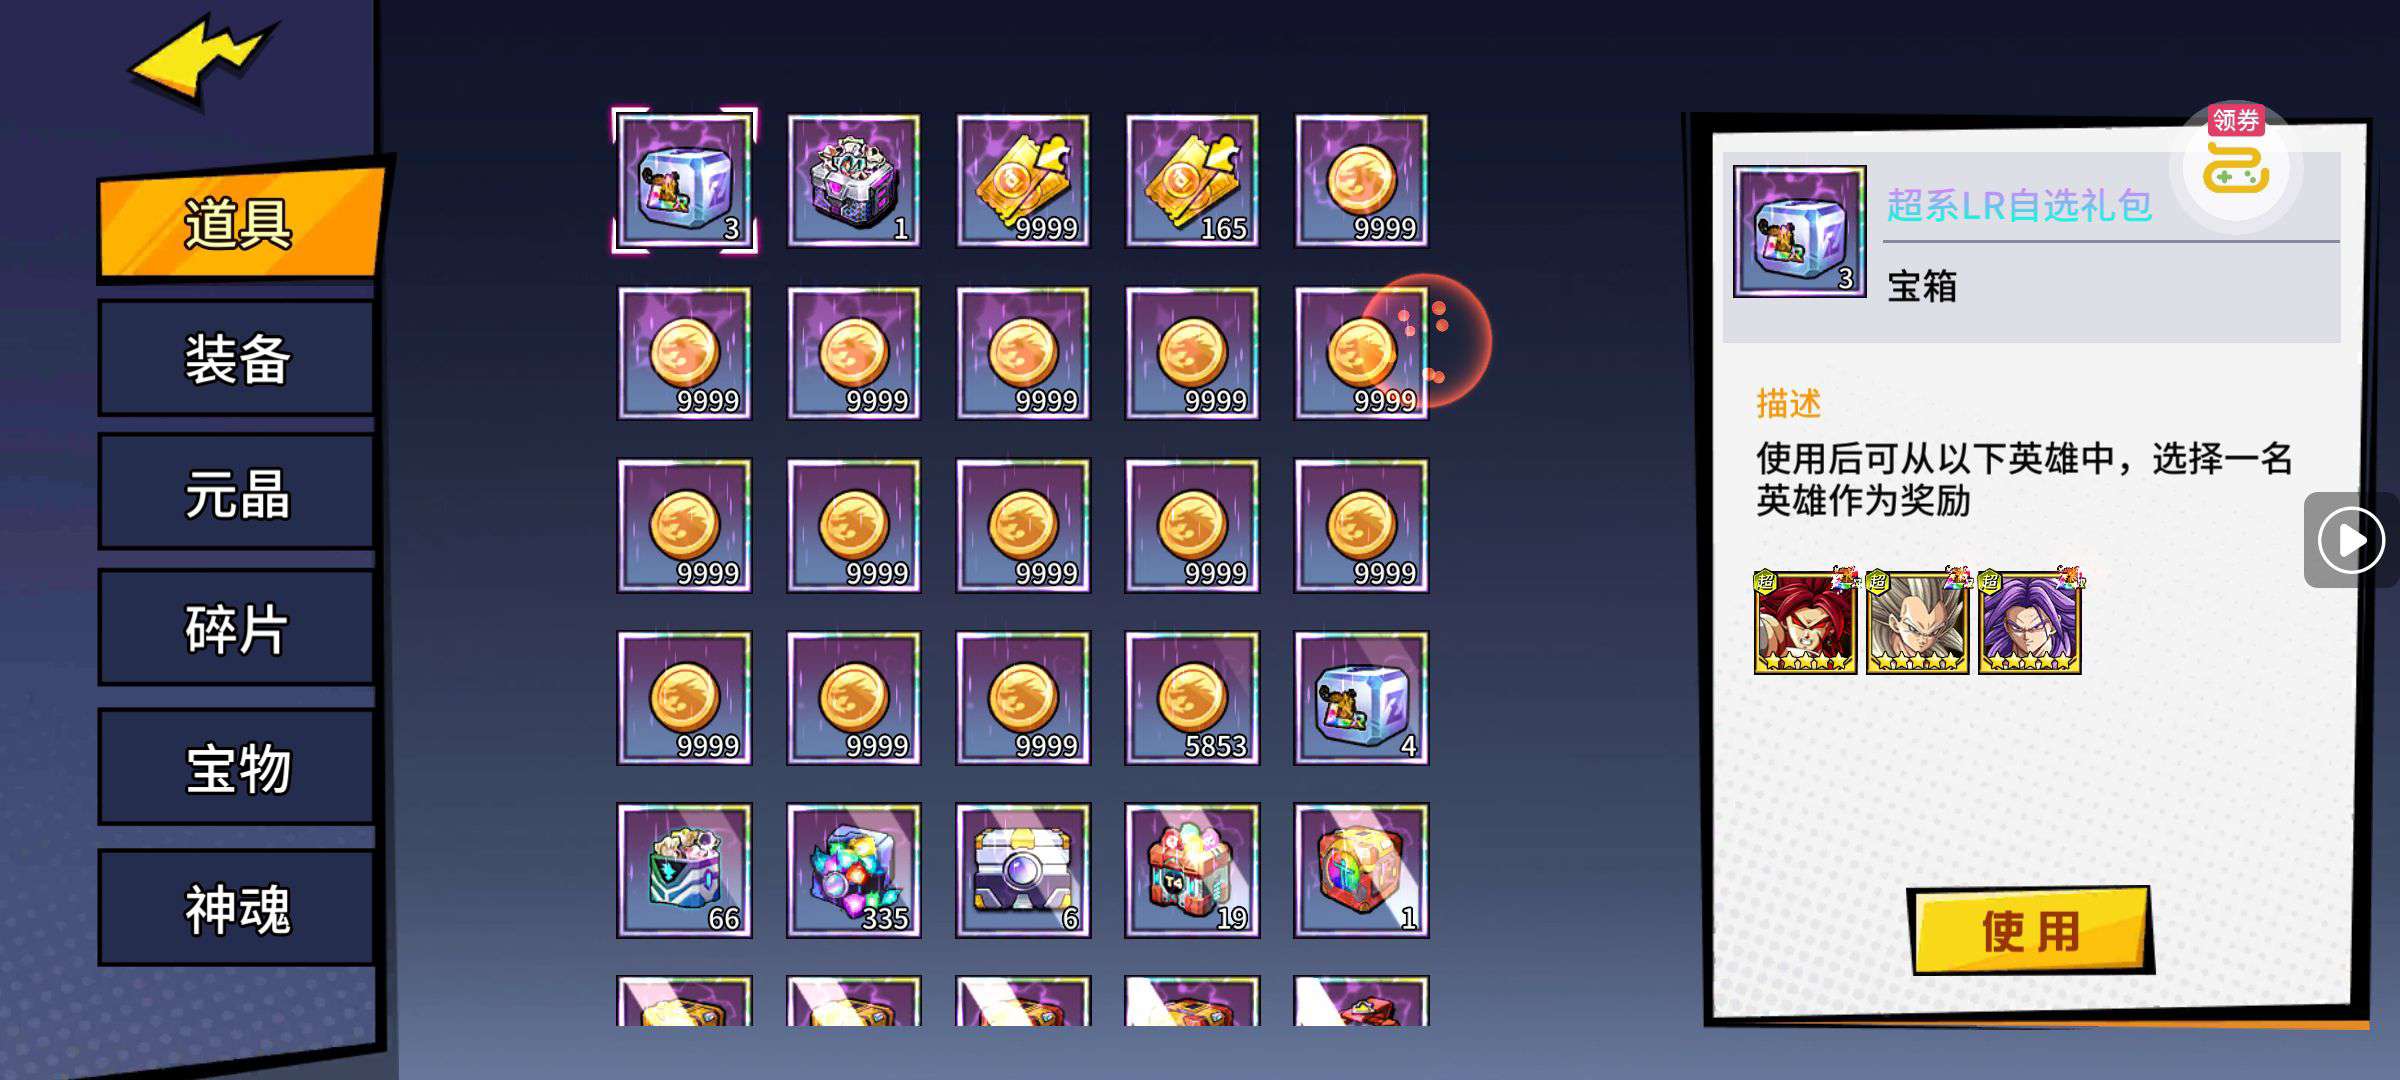
Task: Switch to the 装备 equipment tab
Action: (237, 358)
